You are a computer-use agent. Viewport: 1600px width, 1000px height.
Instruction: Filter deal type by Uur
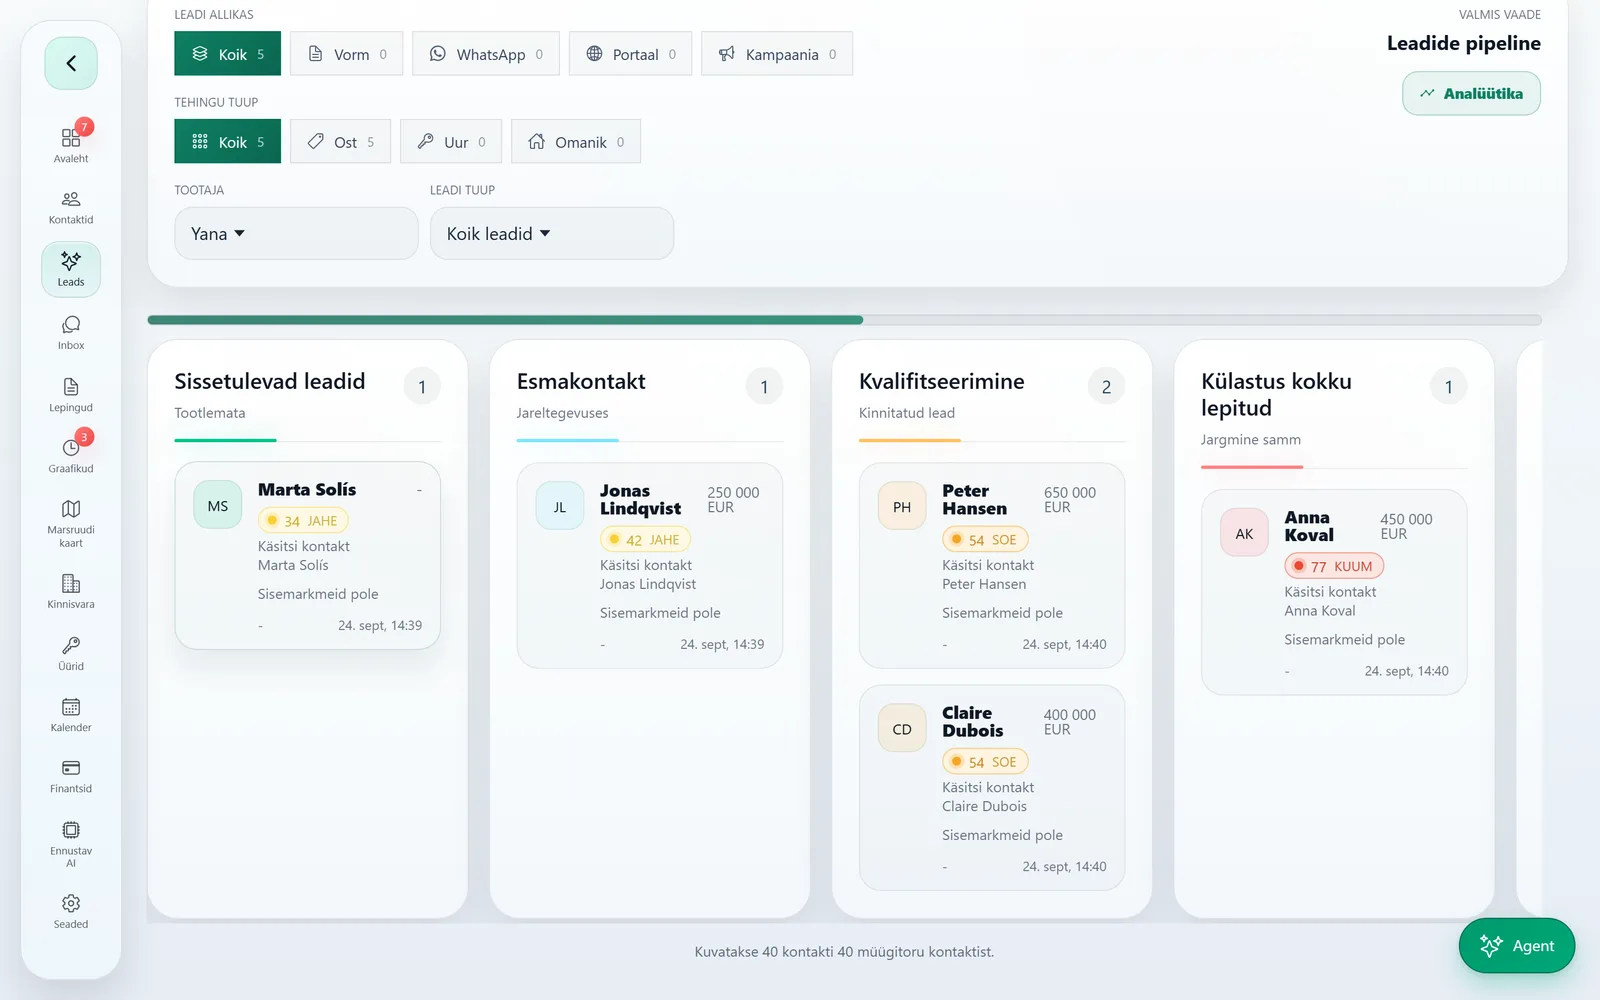pos(450,142)
